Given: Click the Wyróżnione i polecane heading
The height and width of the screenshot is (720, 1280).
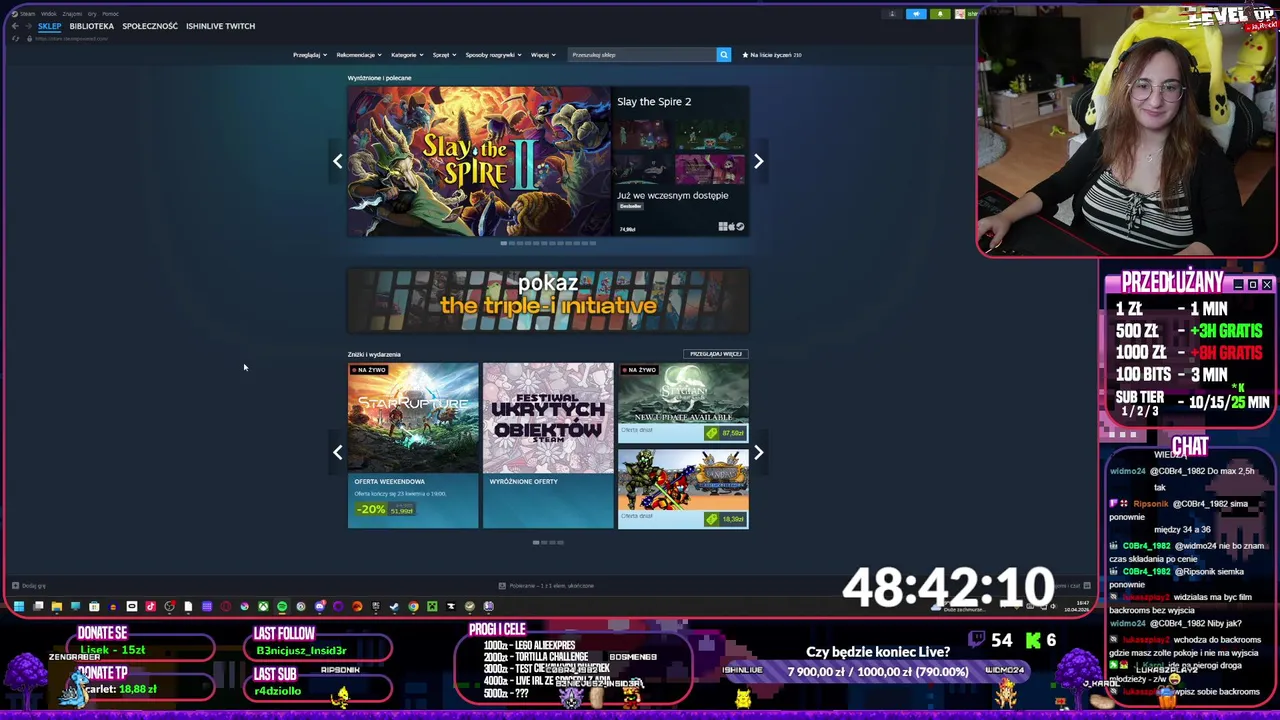Looking at the screenshot, I should [x=379, y=77].
